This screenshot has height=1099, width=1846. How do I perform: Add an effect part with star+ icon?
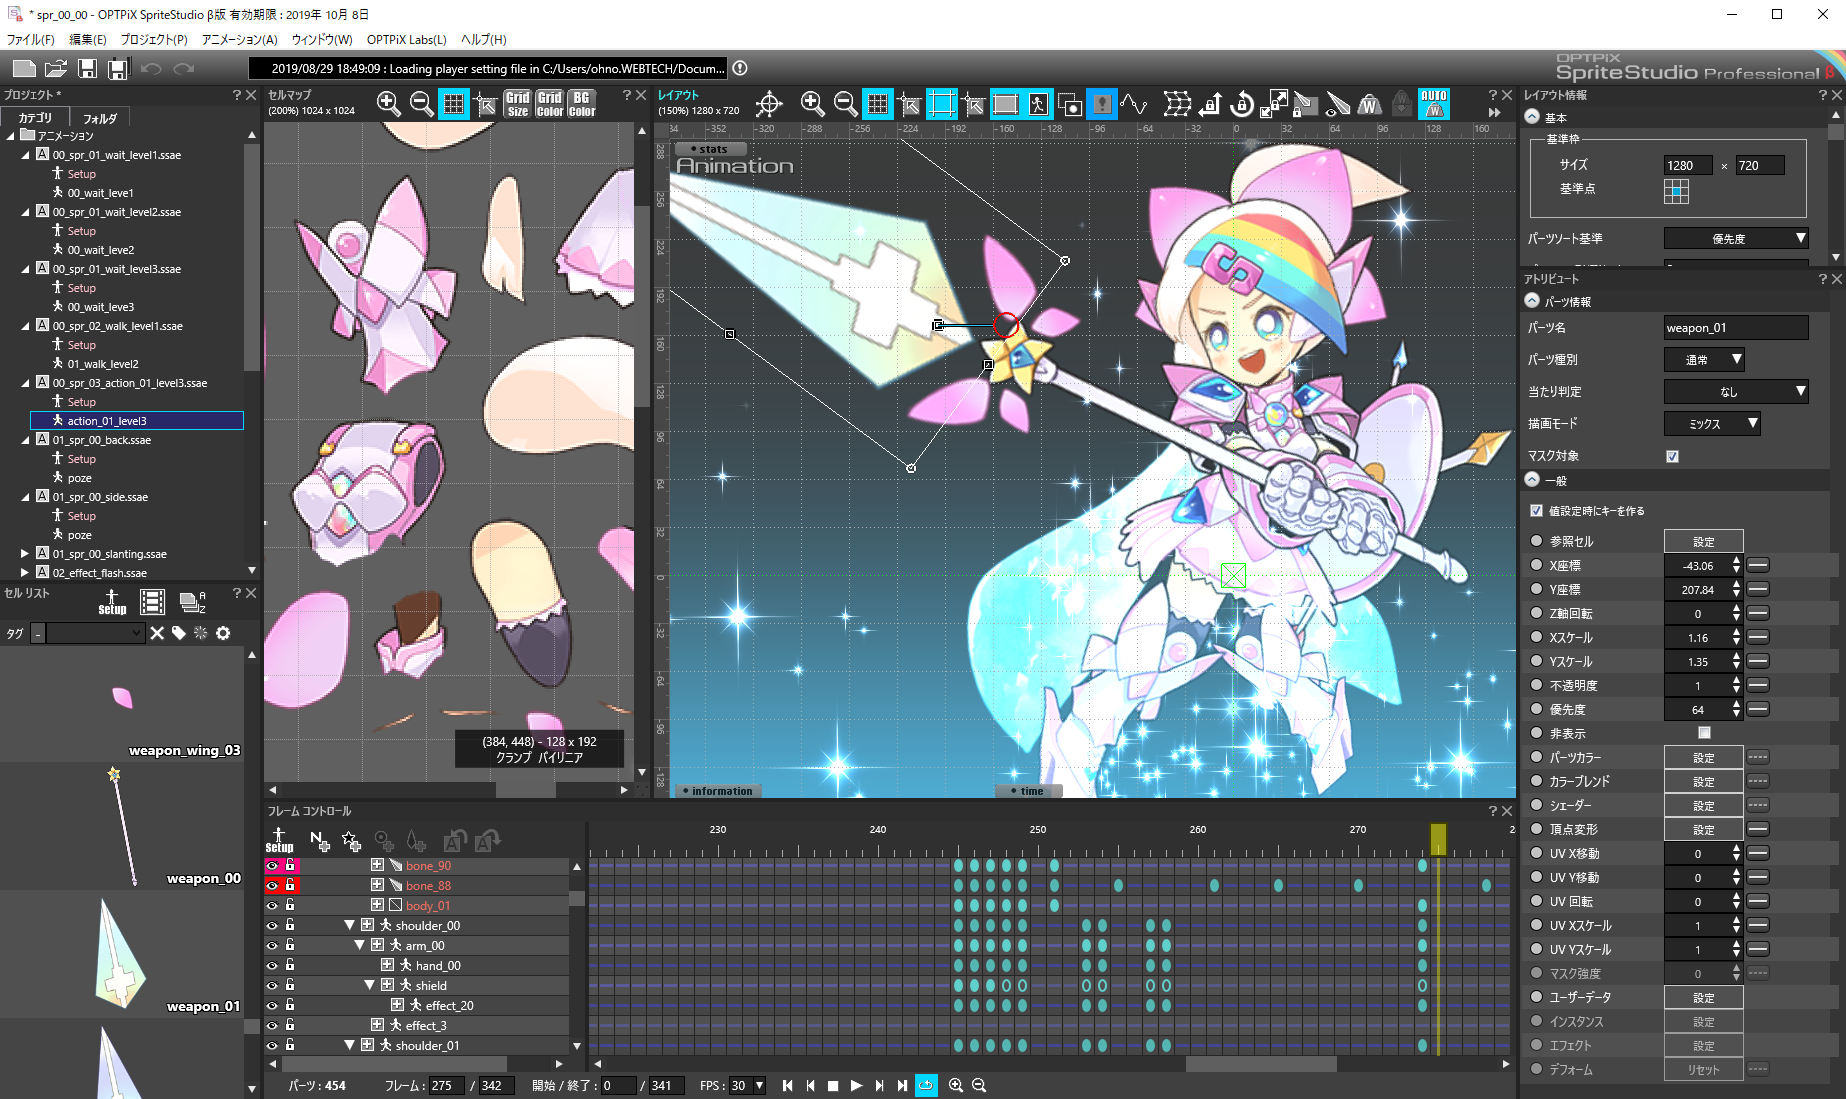coord(351,841)
